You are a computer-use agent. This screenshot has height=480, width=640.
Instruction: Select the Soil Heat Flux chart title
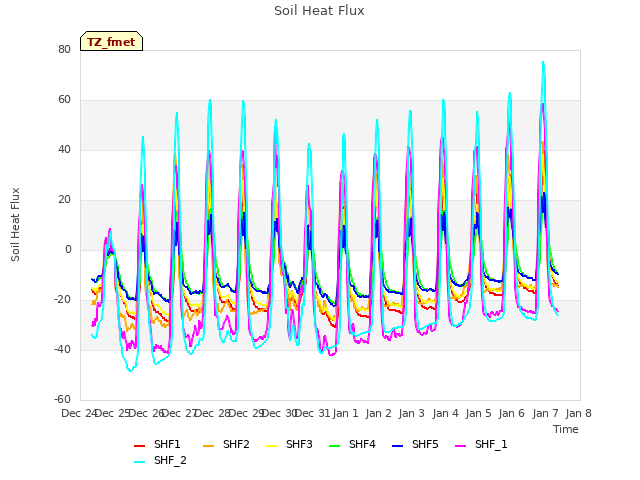[x=319, y=11]
